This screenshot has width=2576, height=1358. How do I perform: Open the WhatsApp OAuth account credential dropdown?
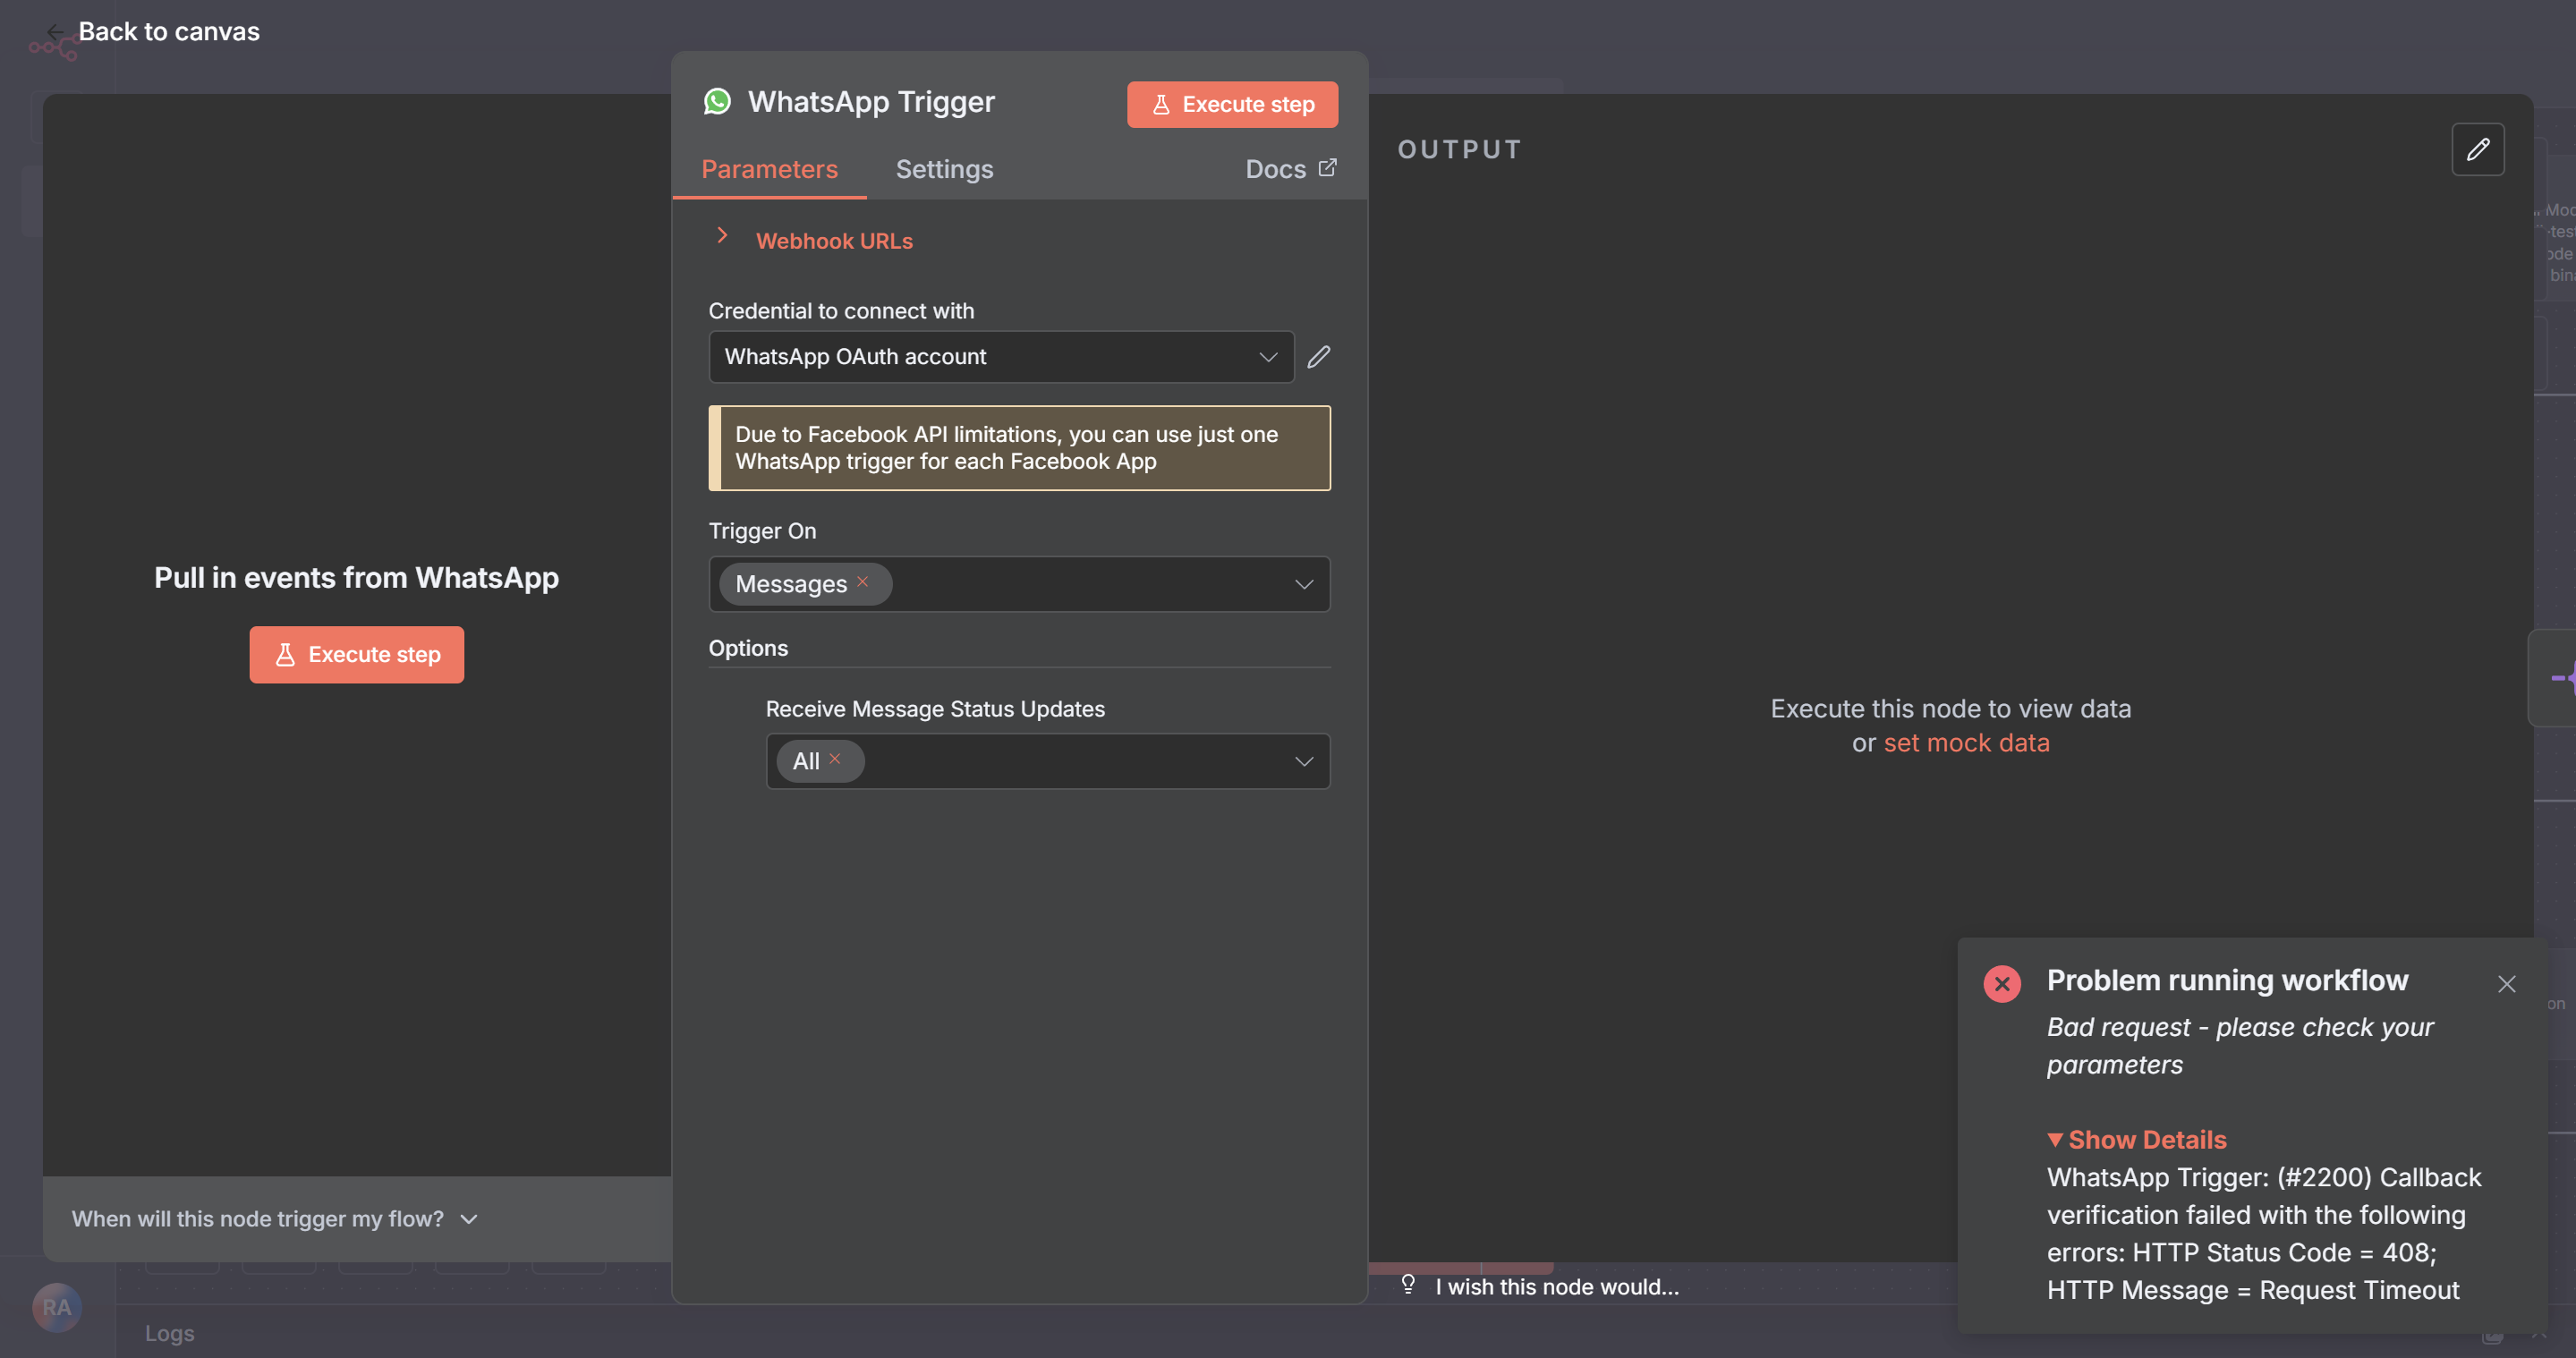1267,357
